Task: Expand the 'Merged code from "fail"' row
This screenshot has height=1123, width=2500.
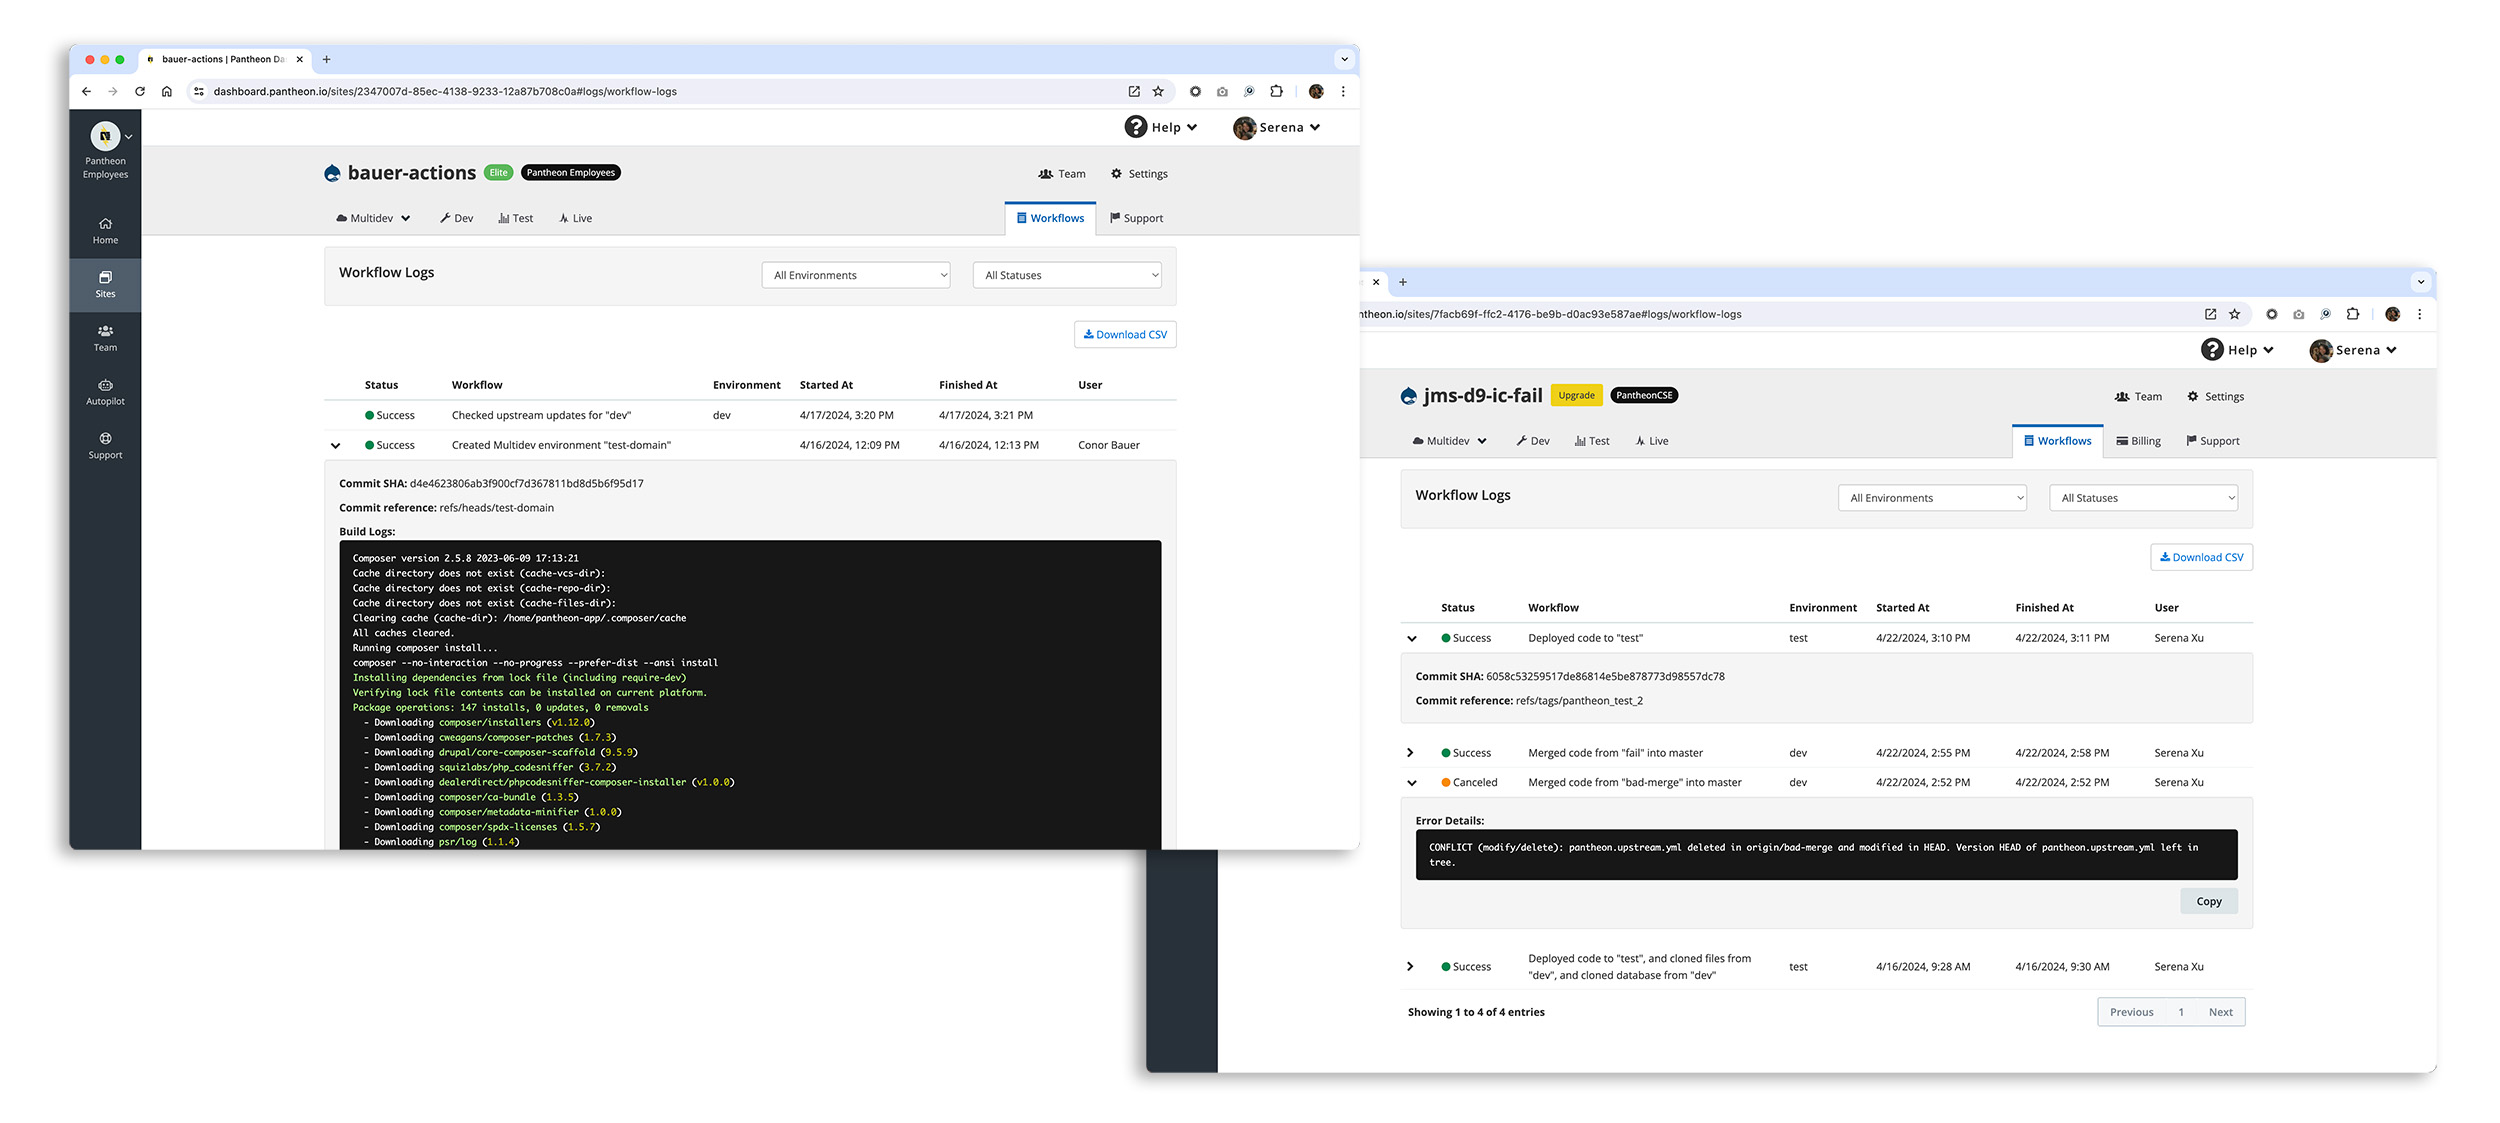Action: coord(1410,753)
